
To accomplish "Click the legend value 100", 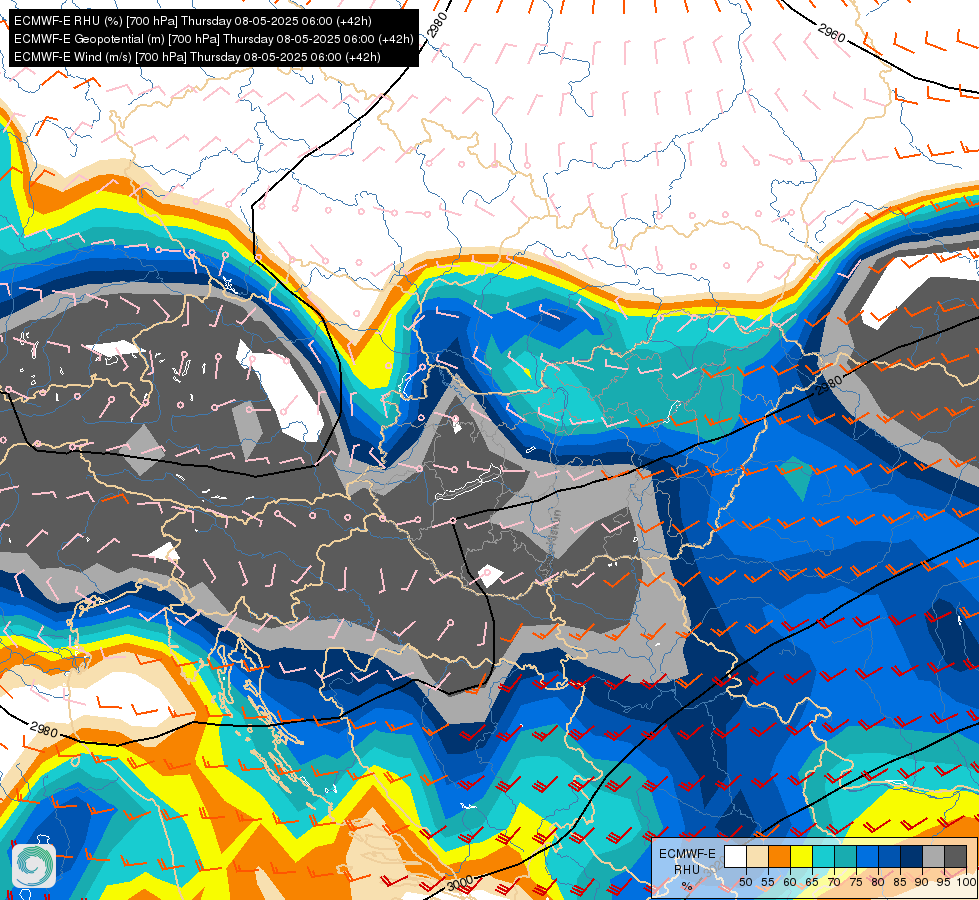I will pyautogui.click(x=966, y=882).
